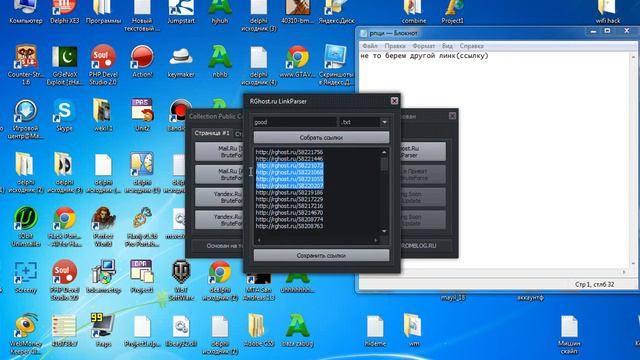Click the Mail.Ru BruteForce top button
The image size is (640, 360).
pyautogui.click(x=220, y=152)
